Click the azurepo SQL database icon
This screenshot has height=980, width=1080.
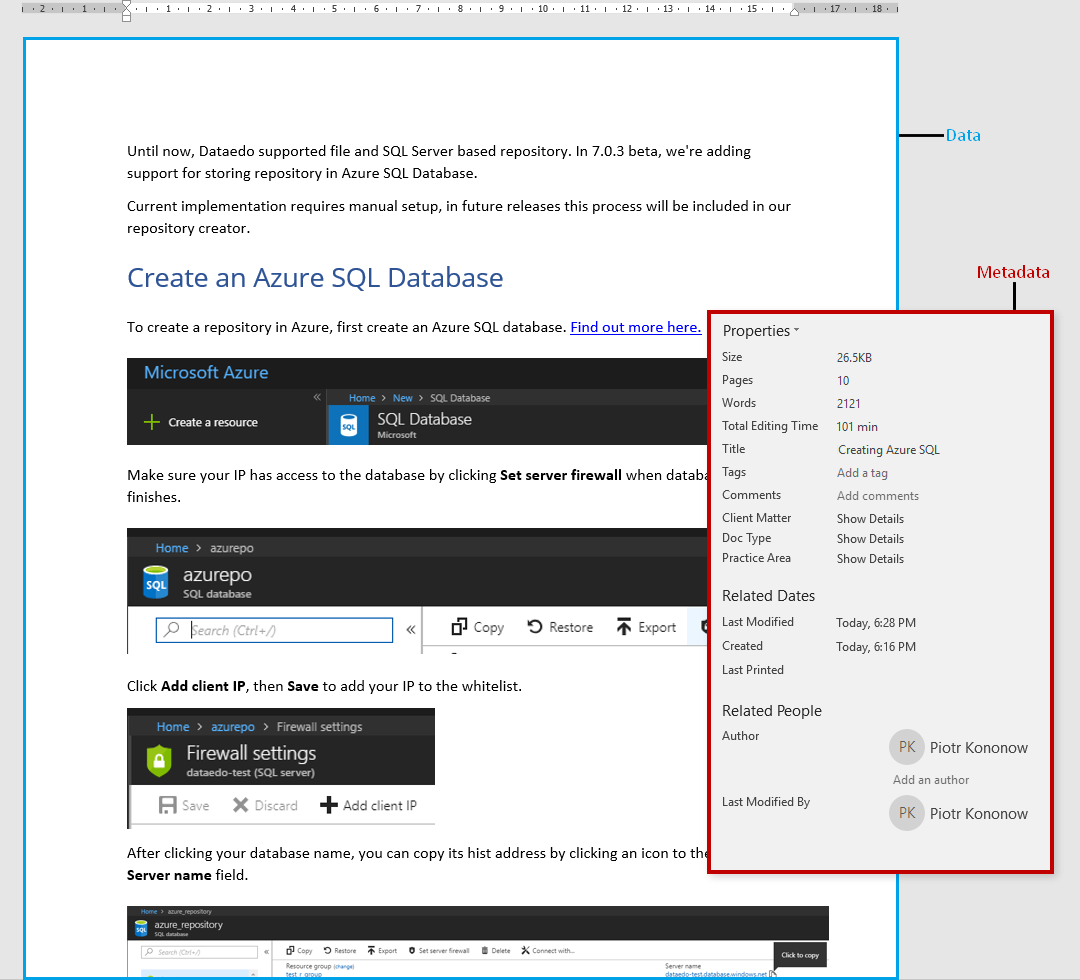click(155, 582)
